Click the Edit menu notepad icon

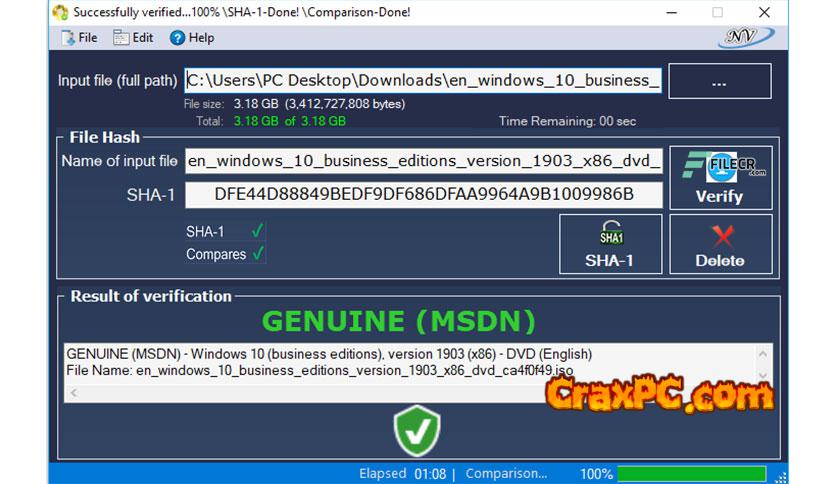point(120,38)
